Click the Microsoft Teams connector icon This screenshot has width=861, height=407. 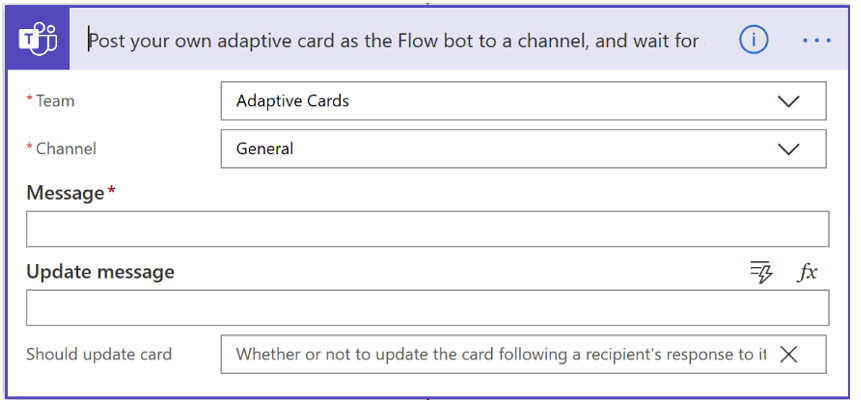point(38,39)
